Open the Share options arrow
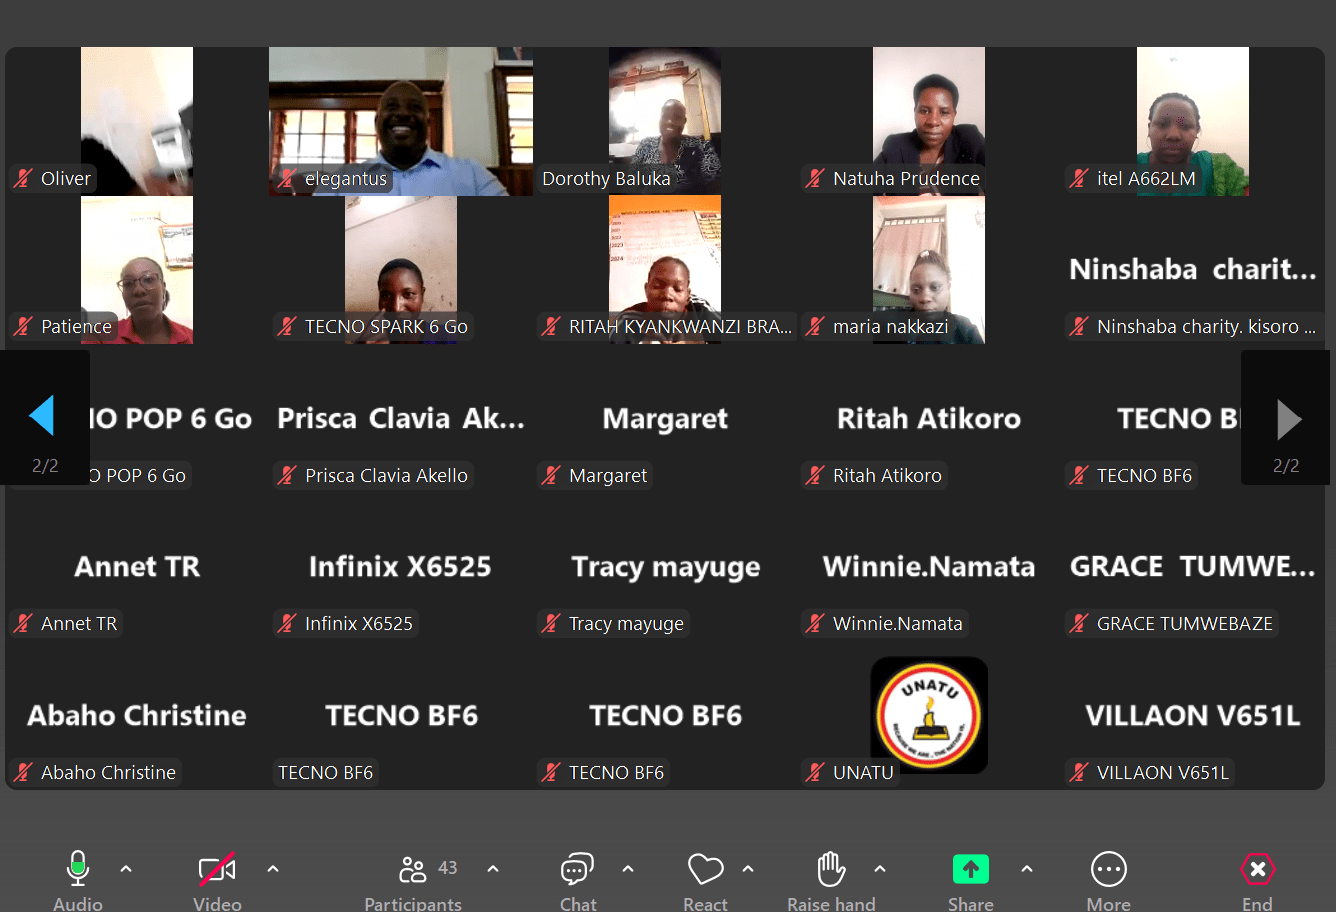The height and width of the screenshot is (912, 1336). pyautogui.click(x=1027, y=869)
